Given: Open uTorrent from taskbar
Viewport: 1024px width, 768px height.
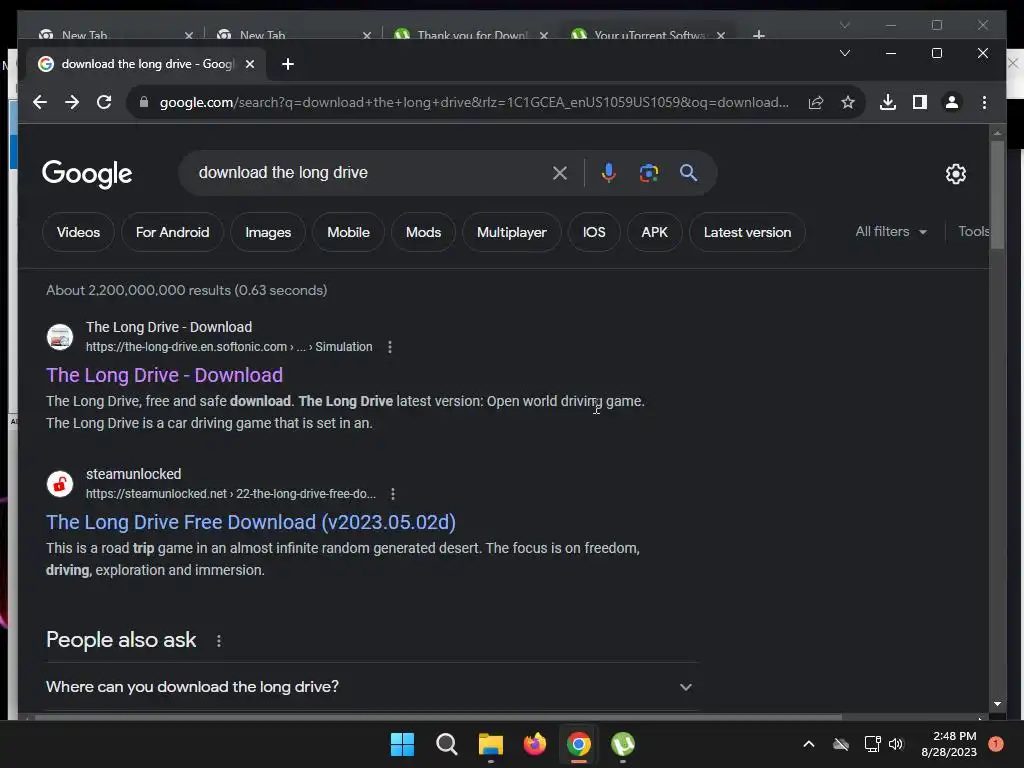Looking at the screenshot, I should tap(623, 744).
